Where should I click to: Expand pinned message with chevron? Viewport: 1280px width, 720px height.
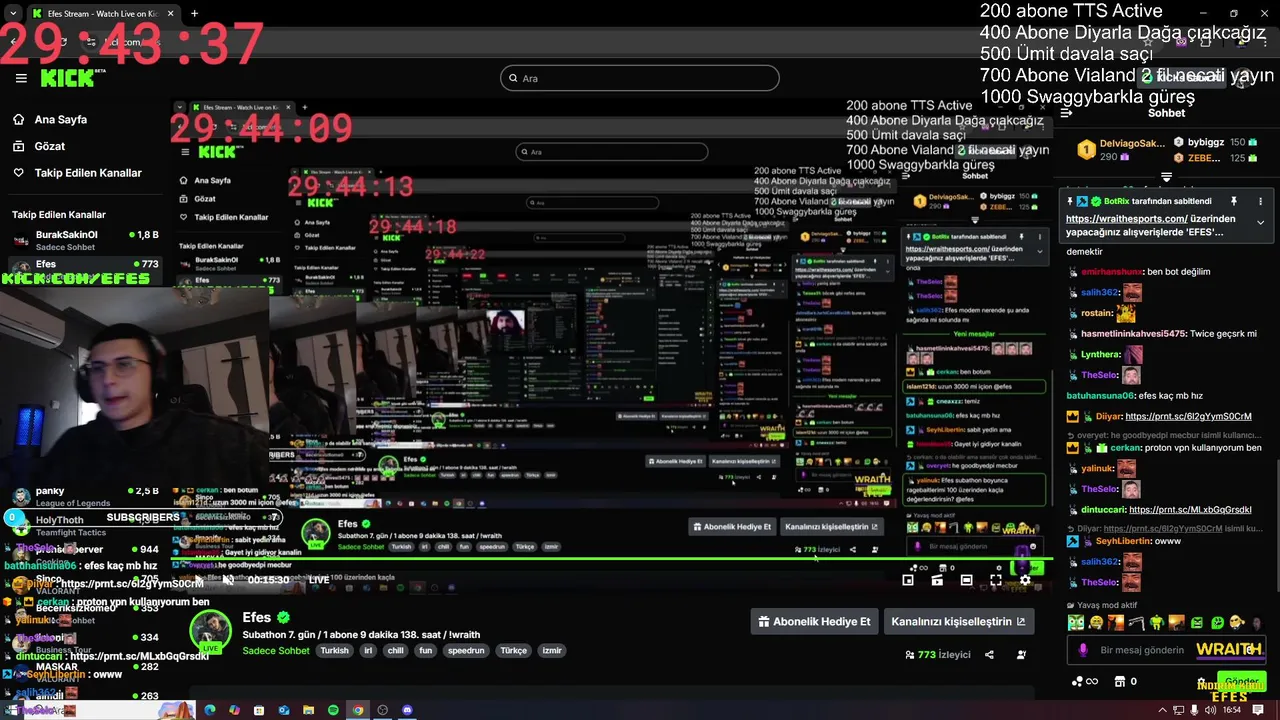1260,222
